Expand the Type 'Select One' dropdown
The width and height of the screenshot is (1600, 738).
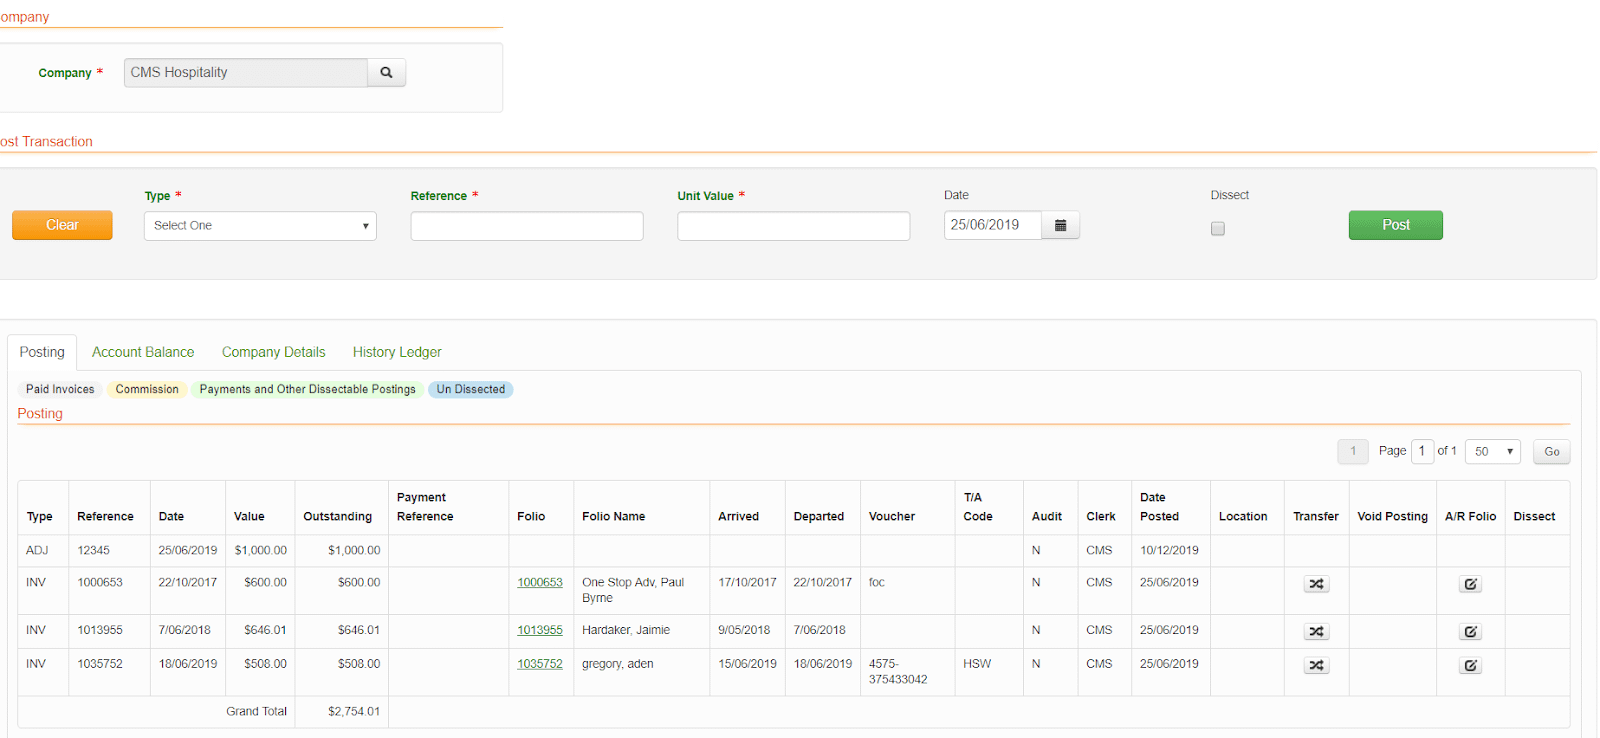260,226
